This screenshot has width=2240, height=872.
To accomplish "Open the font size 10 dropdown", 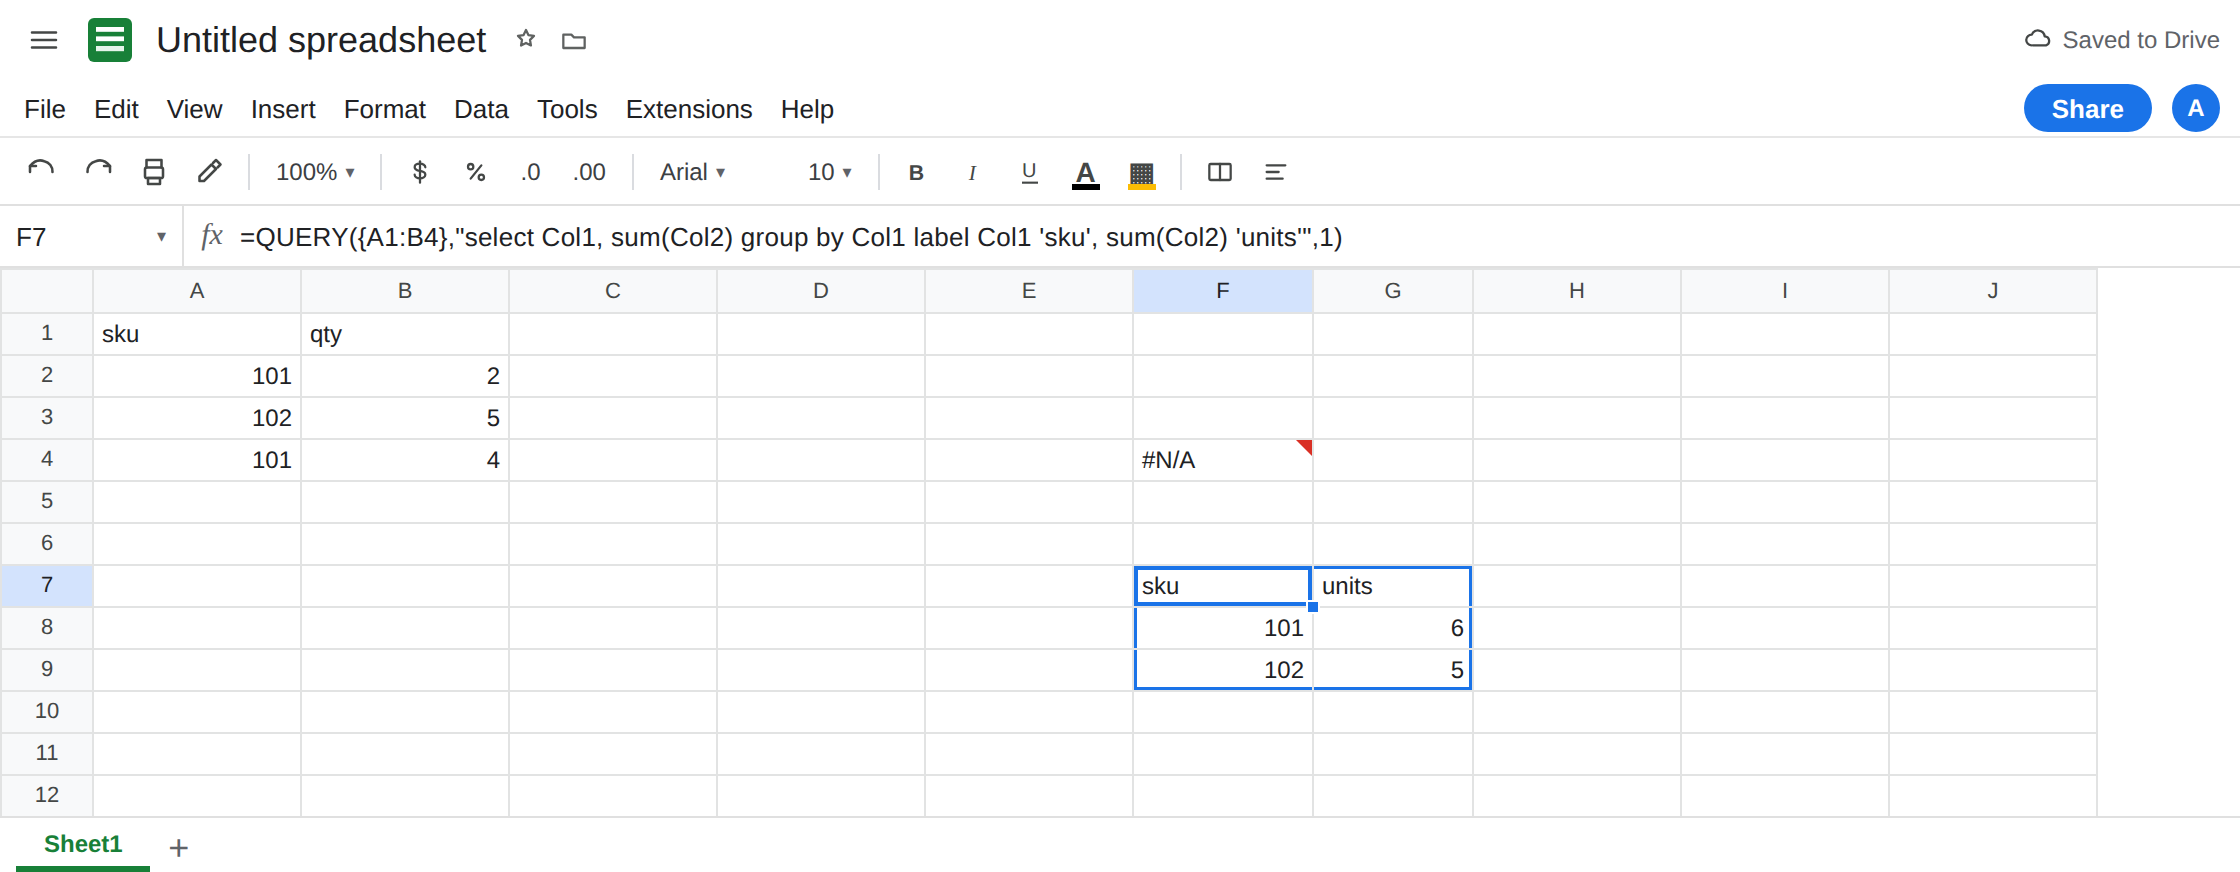I will 830,172.
